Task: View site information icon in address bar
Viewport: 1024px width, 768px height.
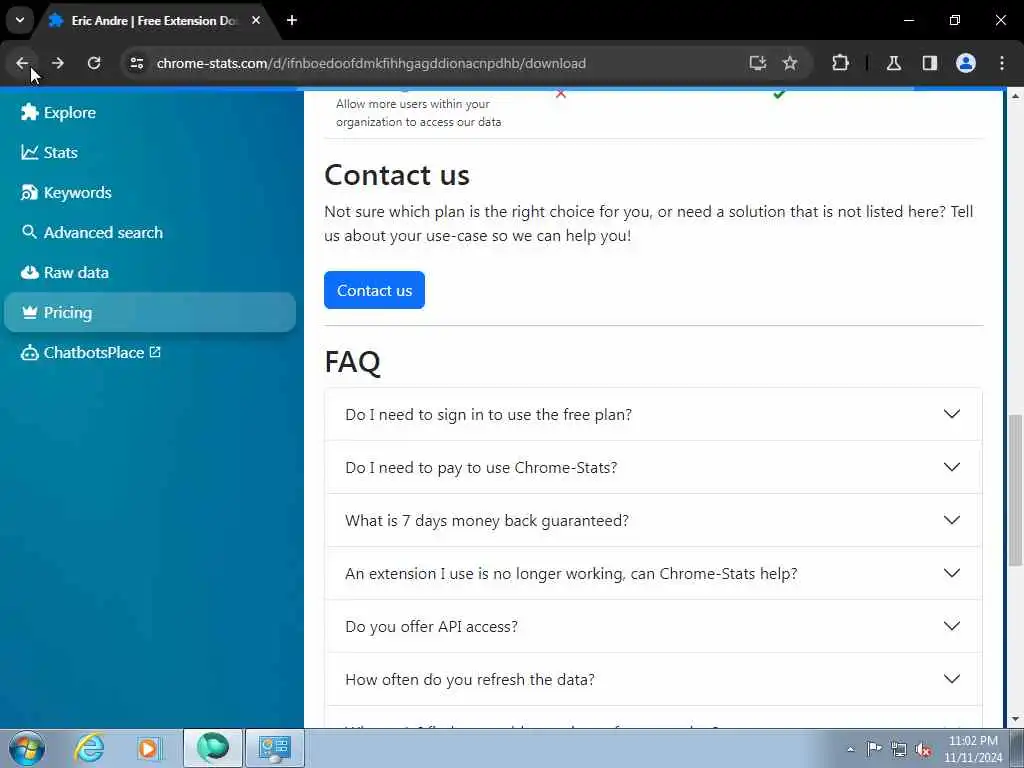Action: click(136, 63)
